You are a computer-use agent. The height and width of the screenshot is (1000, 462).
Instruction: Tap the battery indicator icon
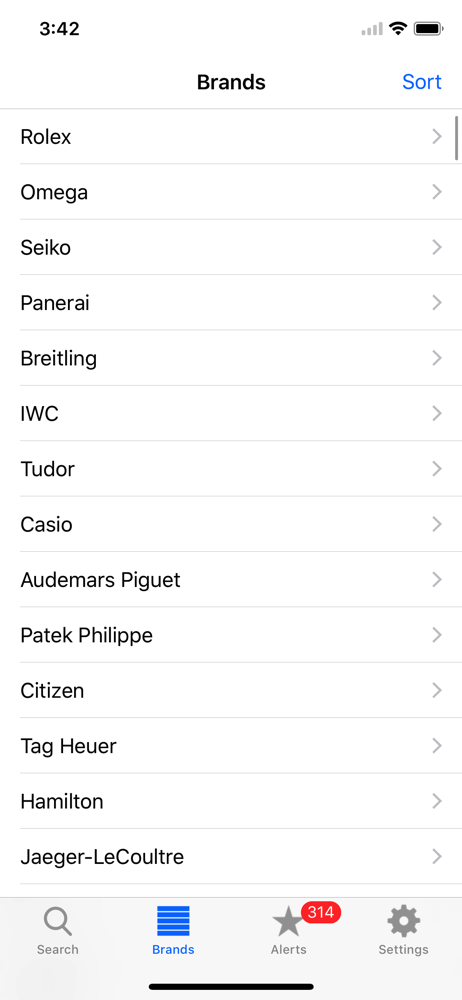428,28
